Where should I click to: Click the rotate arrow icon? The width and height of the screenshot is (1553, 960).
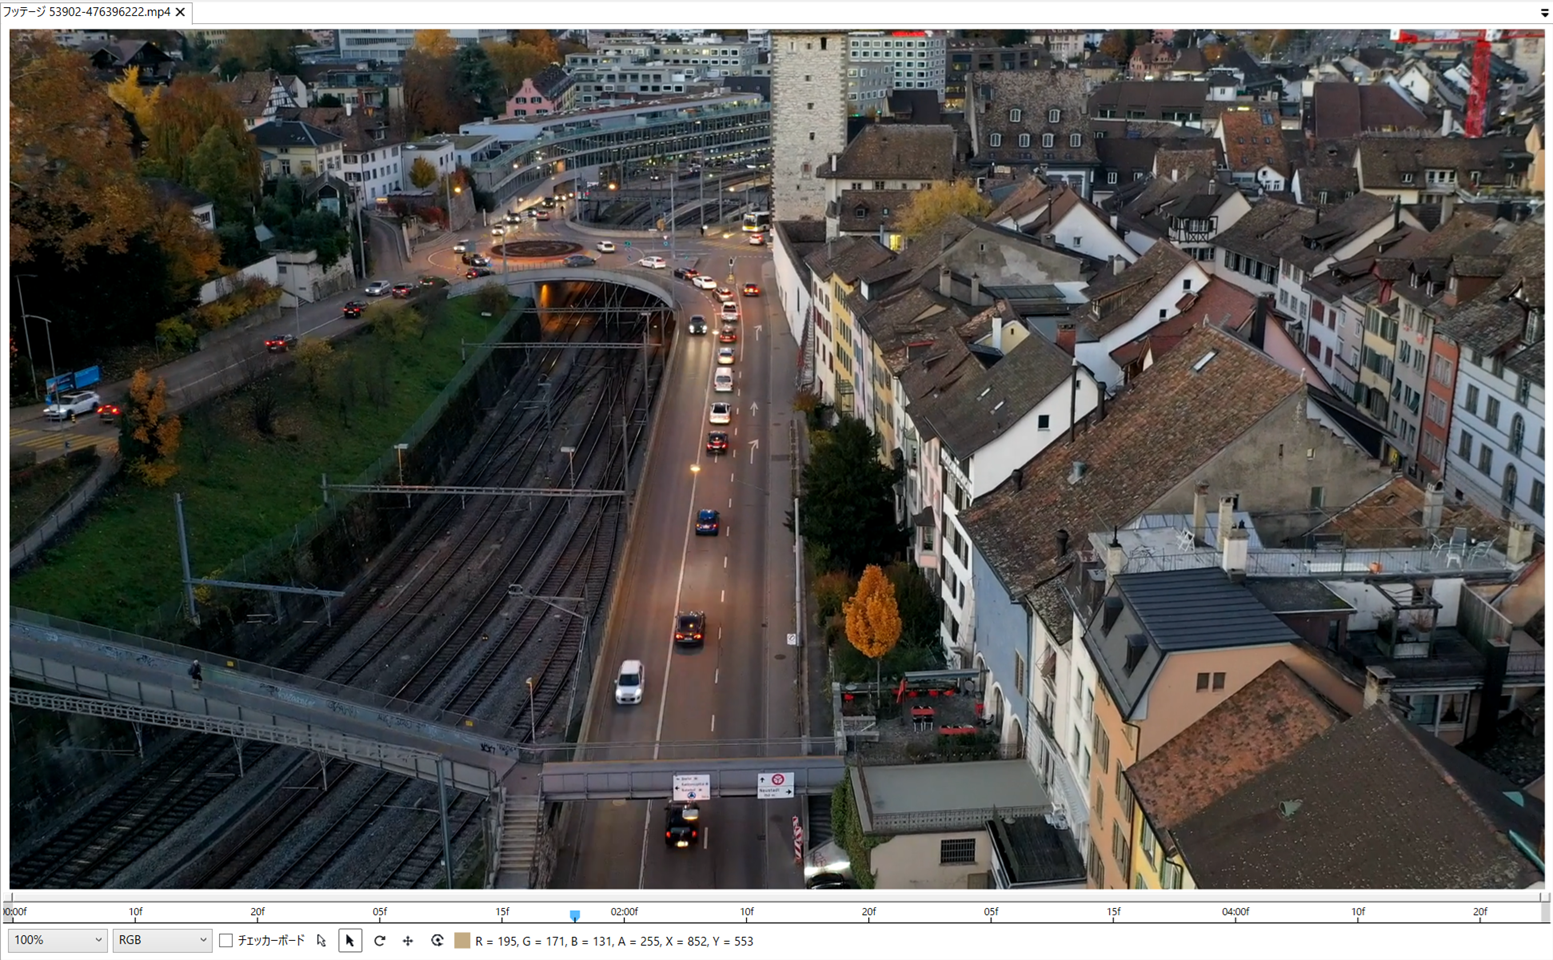point(379,941)
